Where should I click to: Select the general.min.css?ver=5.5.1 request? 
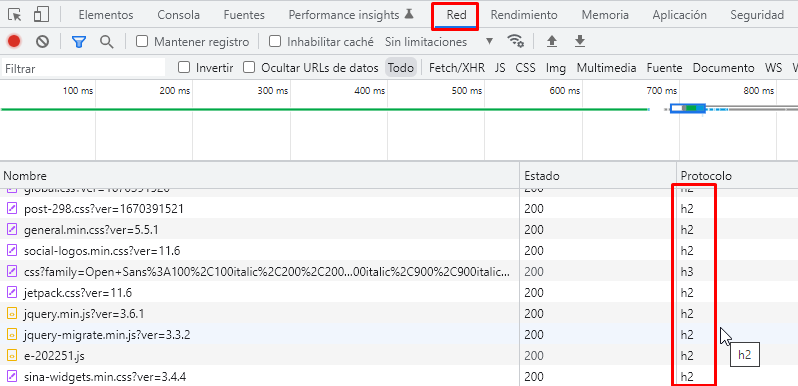(91, 230)
